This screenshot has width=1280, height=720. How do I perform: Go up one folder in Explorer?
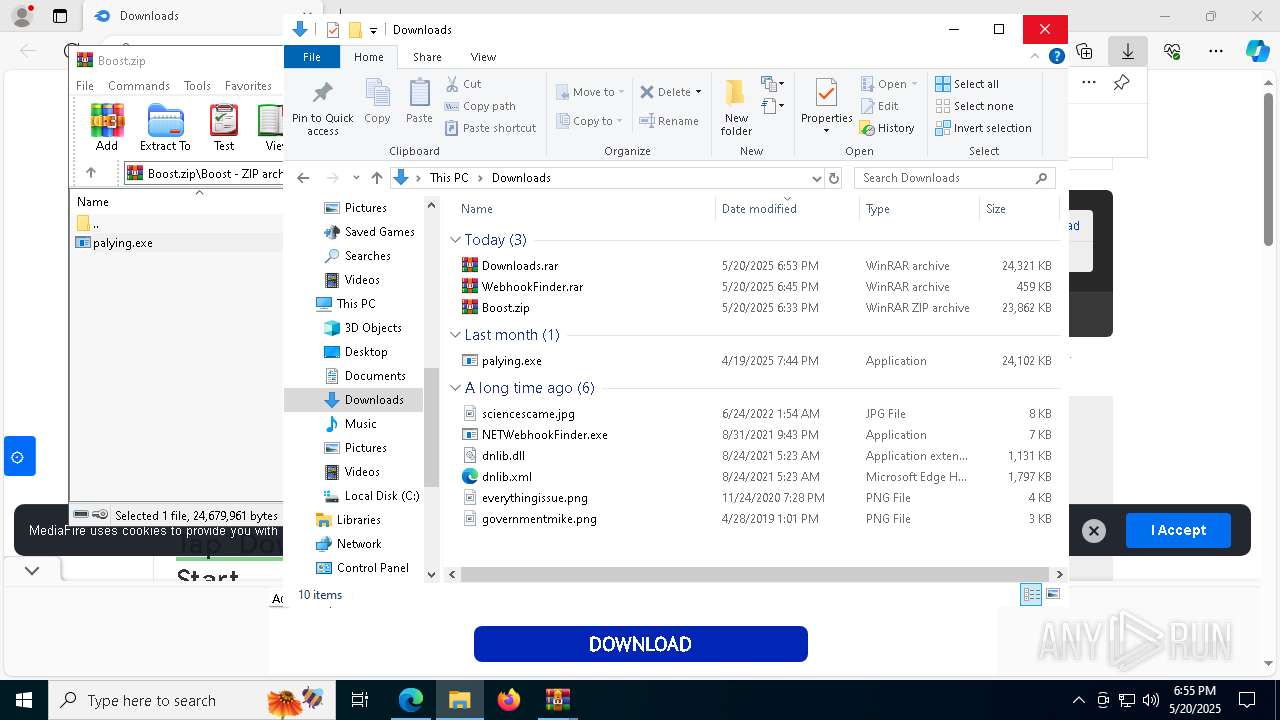377,178
